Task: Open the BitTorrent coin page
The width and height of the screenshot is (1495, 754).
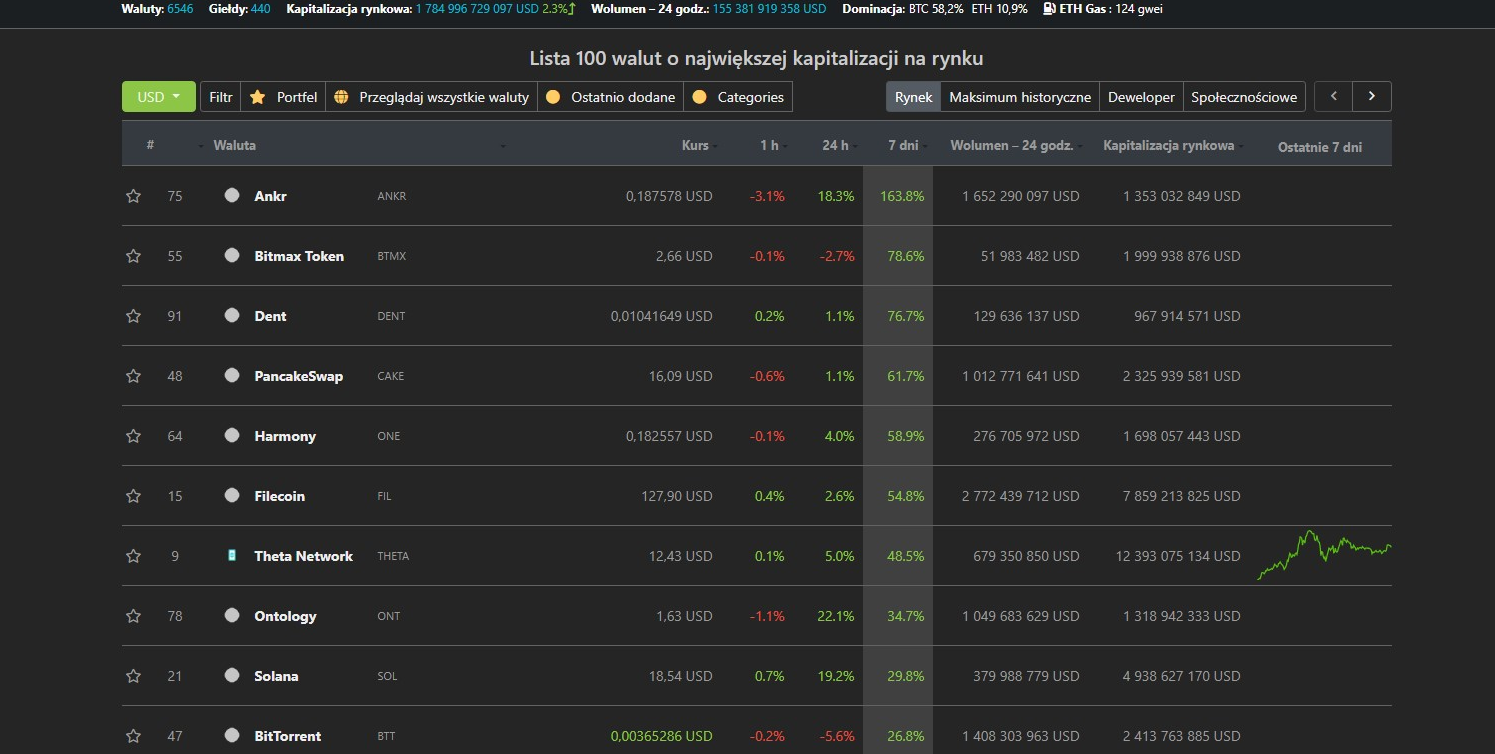Action: [x=287, y=736]
